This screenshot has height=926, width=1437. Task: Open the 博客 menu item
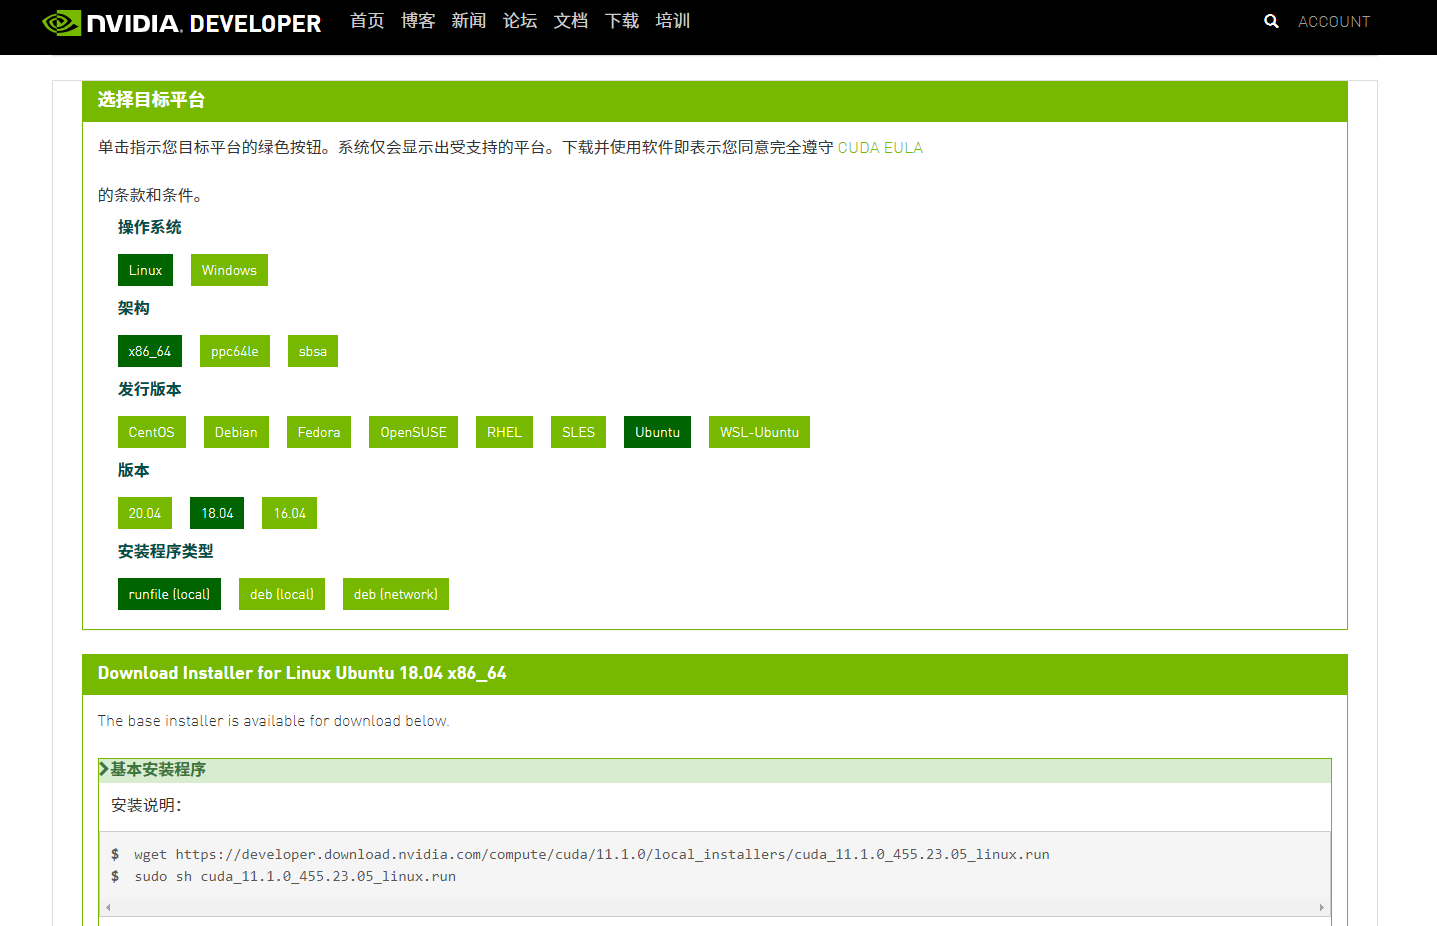click(x=418, y=21)
